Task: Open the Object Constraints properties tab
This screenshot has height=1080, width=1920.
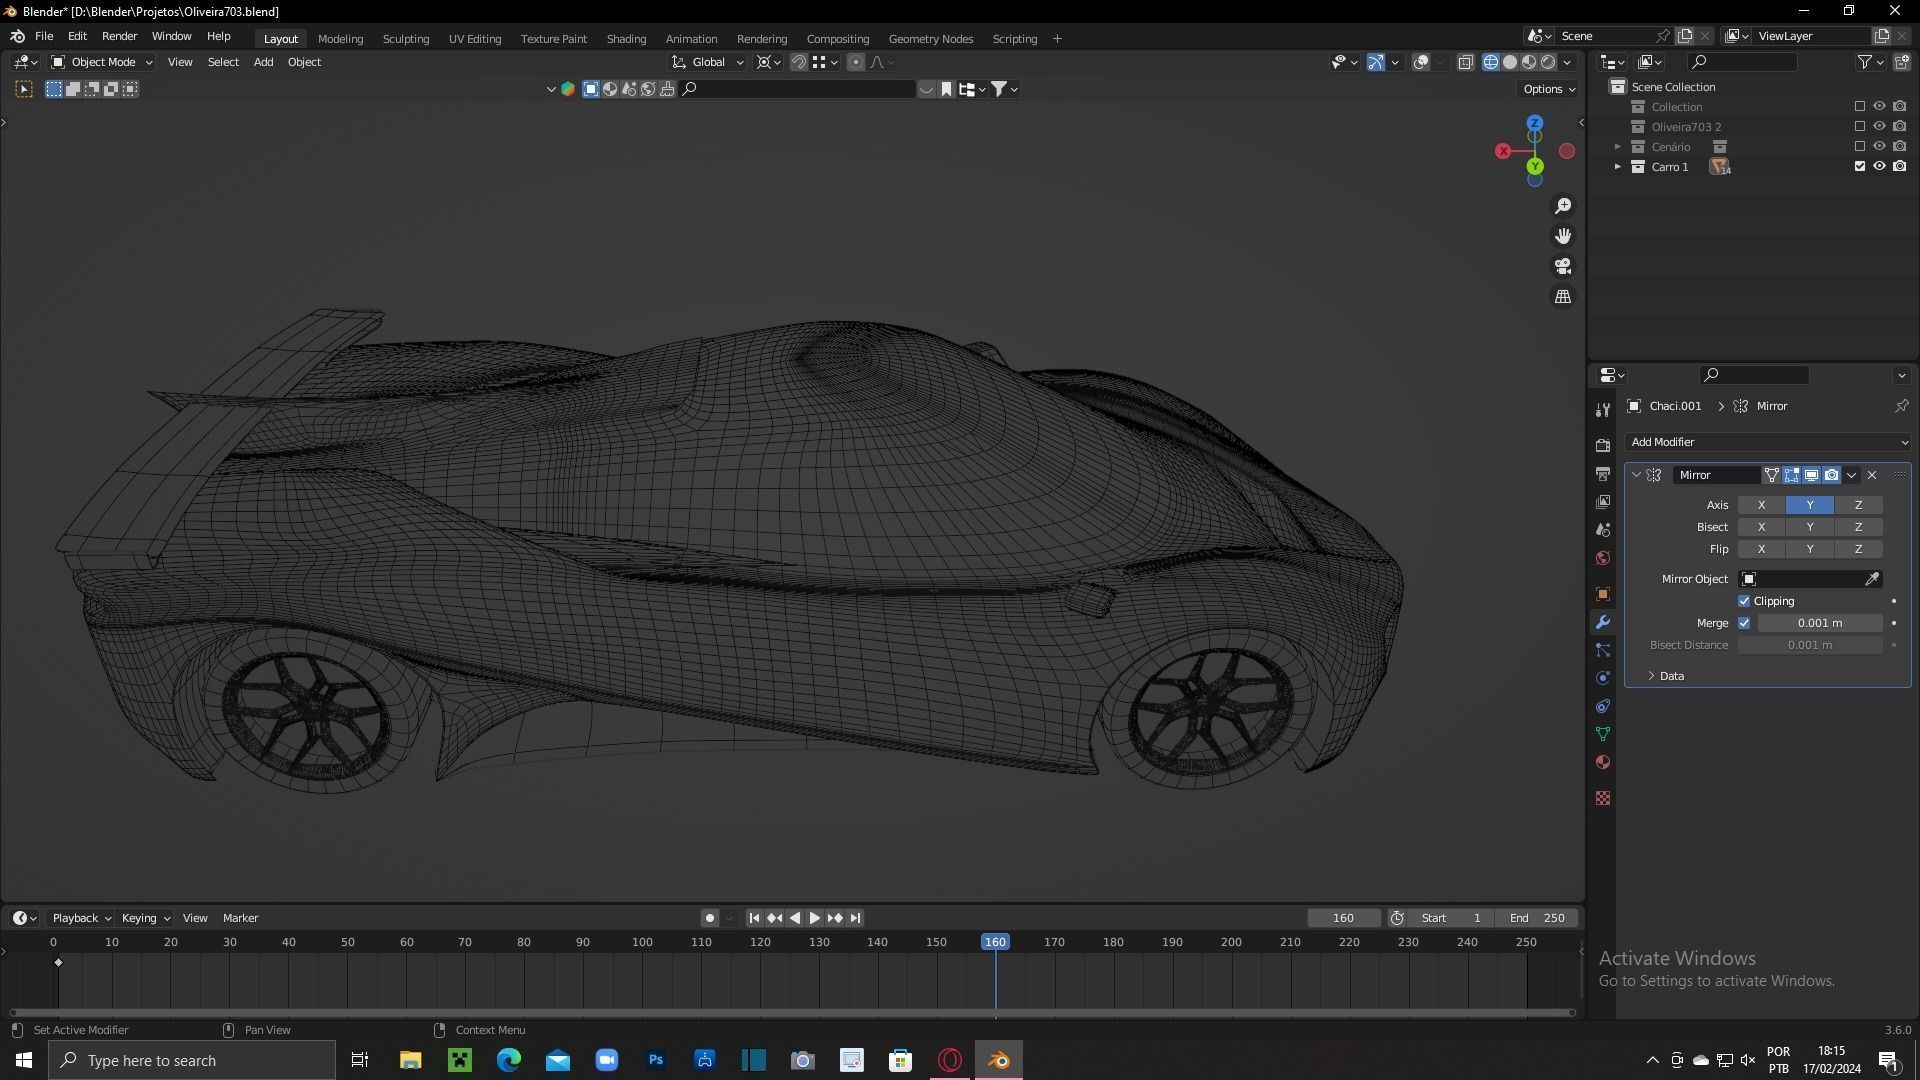Action: coord(1603,706)
